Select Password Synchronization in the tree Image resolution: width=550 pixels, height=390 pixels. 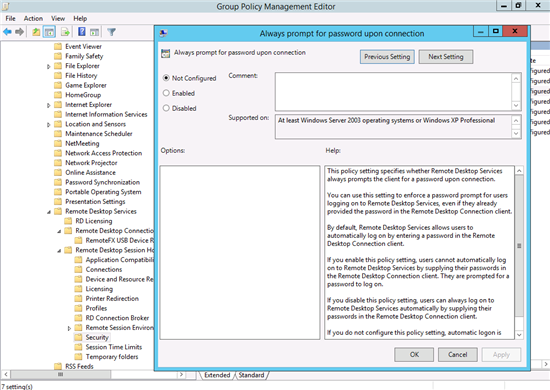[102, 182]
